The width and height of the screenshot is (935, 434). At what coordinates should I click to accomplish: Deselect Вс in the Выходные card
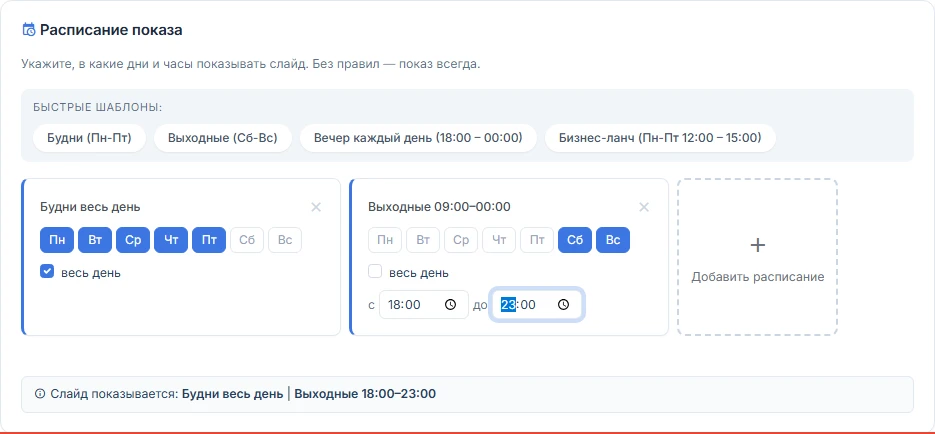tap(613, 240)
